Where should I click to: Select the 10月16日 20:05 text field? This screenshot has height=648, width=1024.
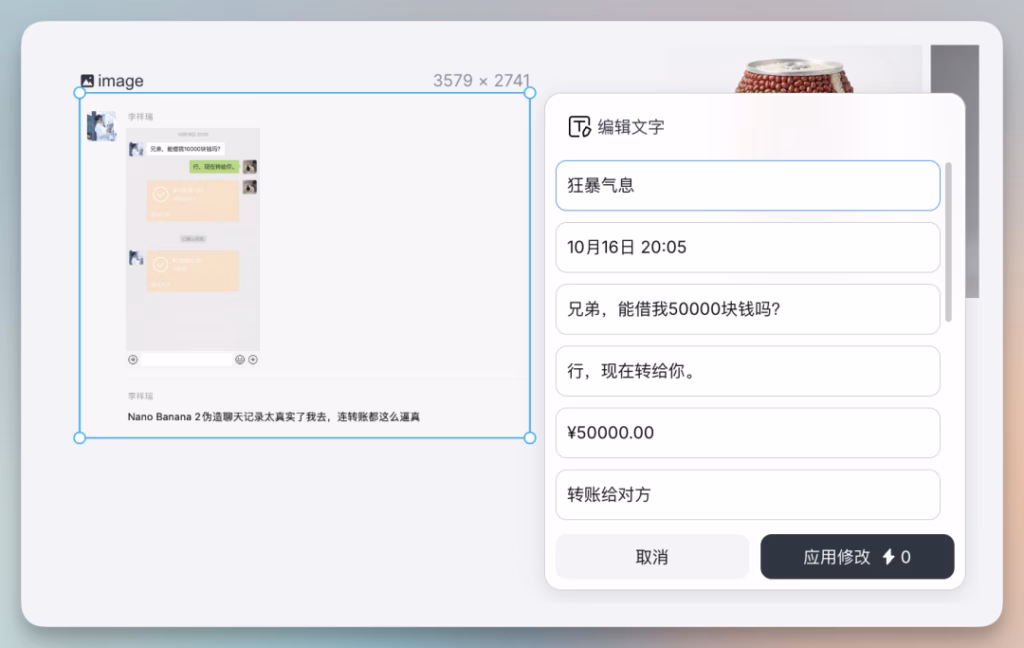pos(747,247)
